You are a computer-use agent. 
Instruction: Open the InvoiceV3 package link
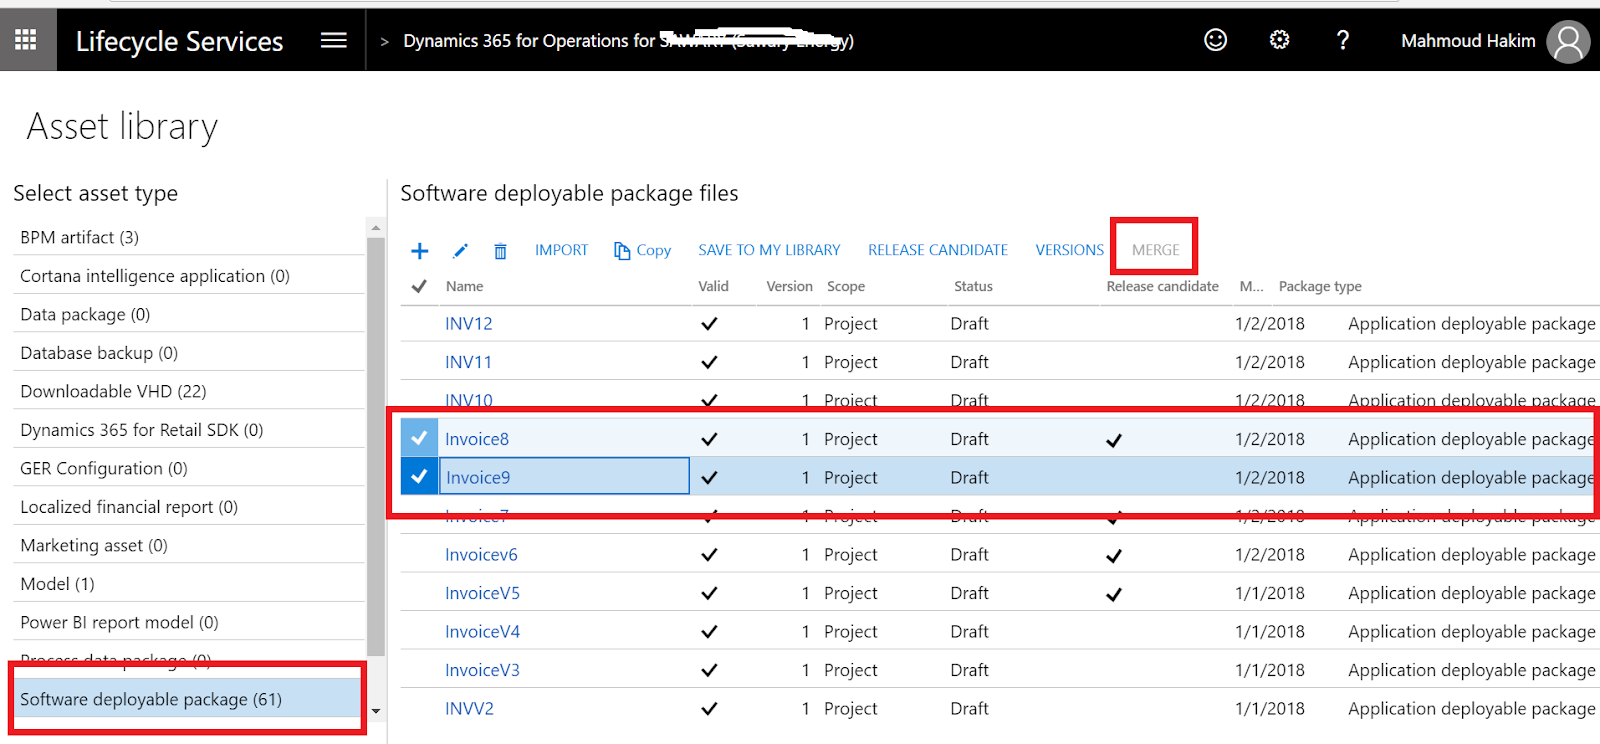482,670
